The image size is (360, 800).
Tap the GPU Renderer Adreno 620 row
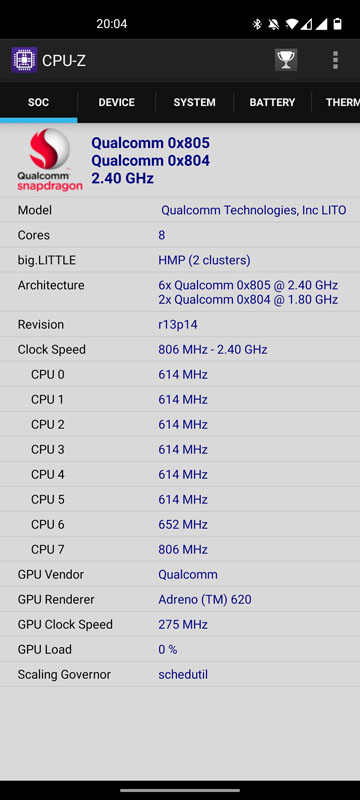click(x=180, y=599)
